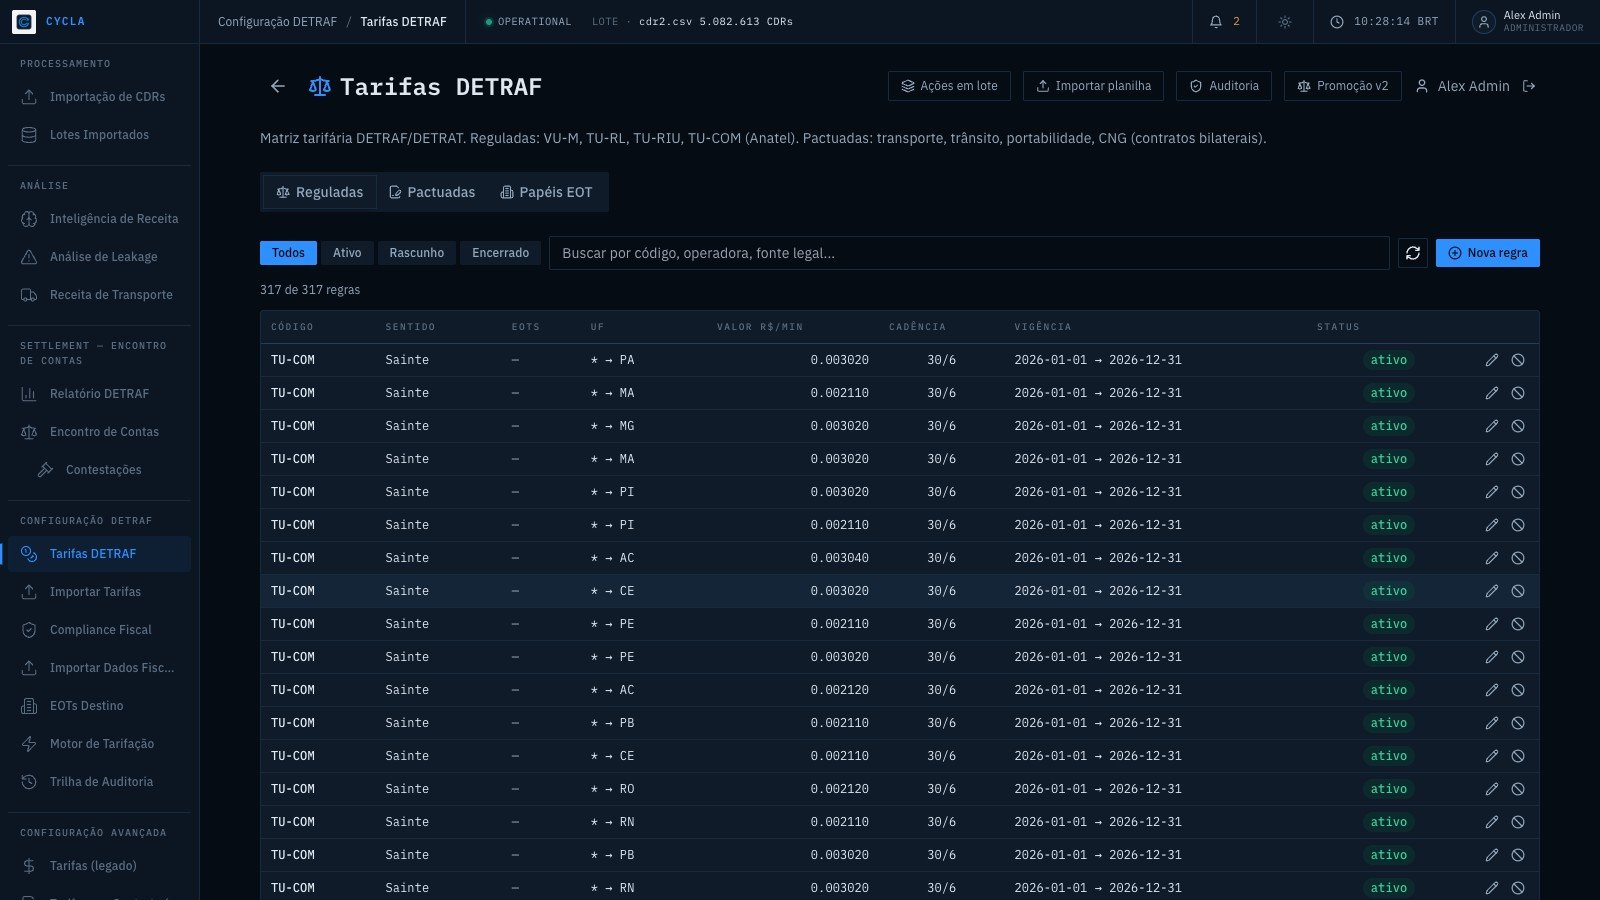1600x900 pixels.
Task: Filter rules by Todos
Action: pos(288,253)
